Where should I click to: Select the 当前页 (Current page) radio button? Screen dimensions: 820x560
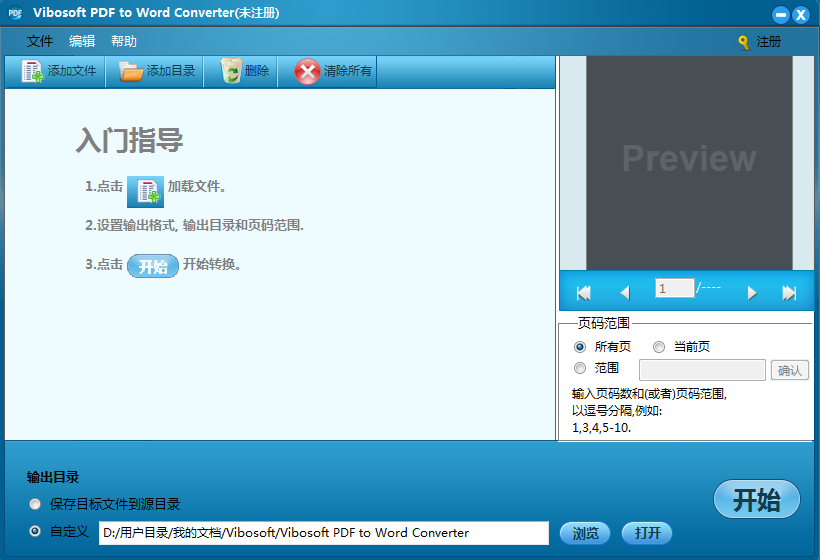(x=659, y=347)
